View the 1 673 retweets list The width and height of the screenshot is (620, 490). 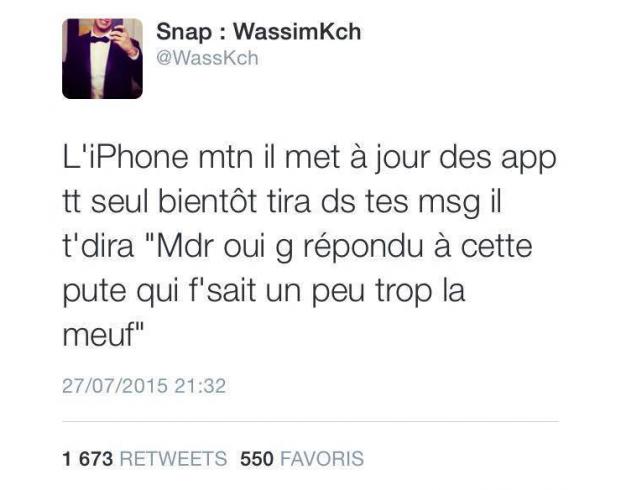click(x=145, y=459)
